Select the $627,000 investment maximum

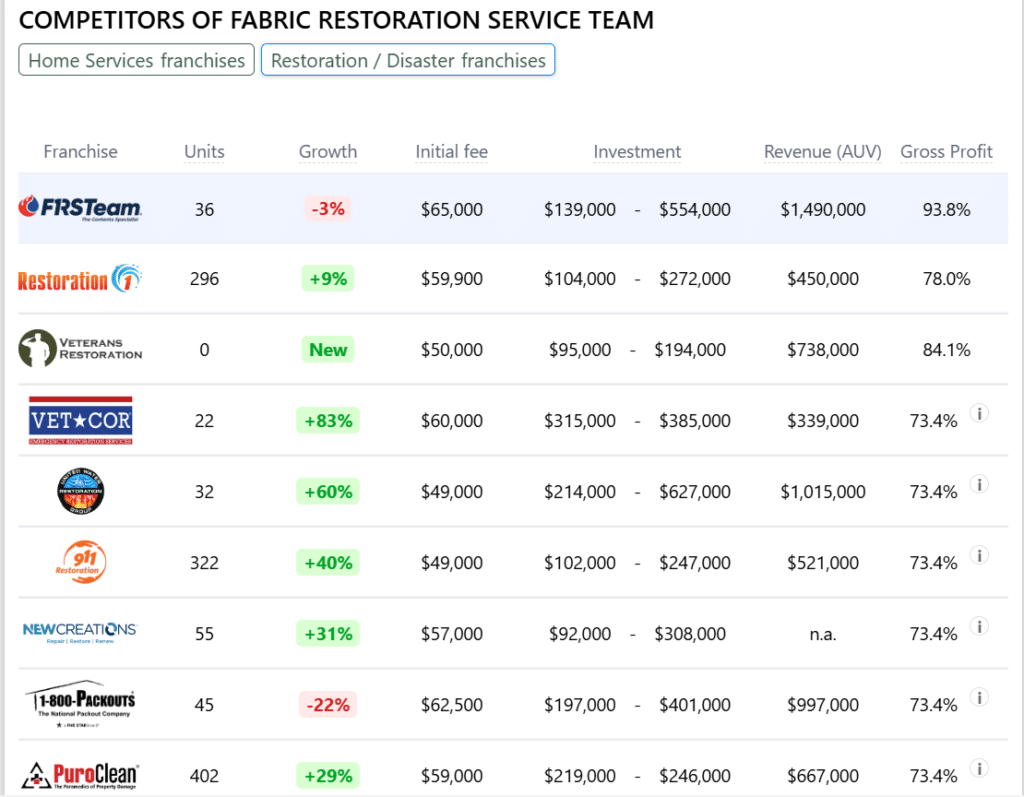coord(695,492)
